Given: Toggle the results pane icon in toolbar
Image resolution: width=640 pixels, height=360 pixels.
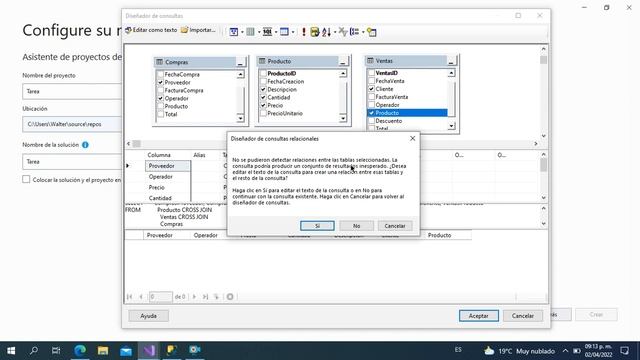Looking at the screenshot, I should coord(284,32).
